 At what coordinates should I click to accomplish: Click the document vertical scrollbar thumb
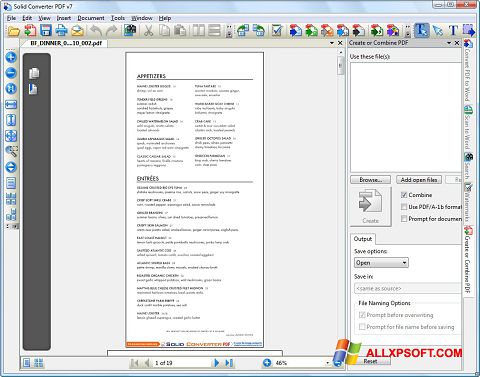(340, 66)
